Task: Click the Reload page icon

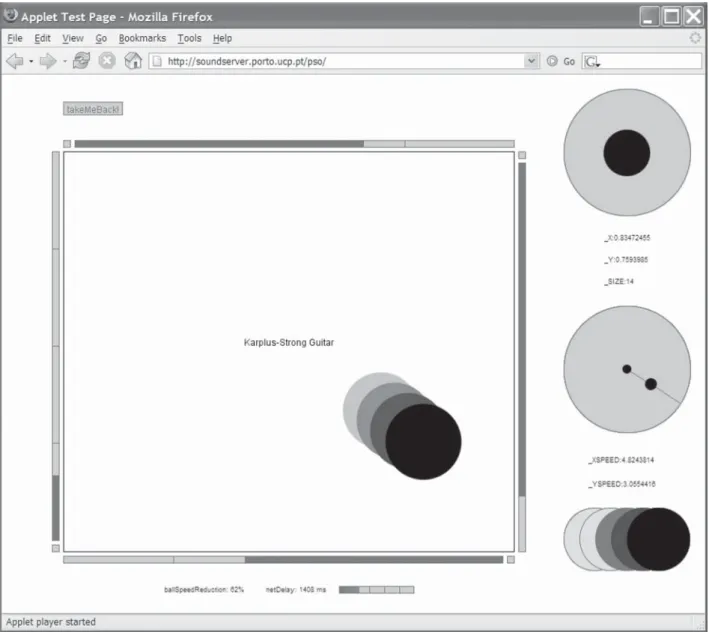Action: [81, 61]
